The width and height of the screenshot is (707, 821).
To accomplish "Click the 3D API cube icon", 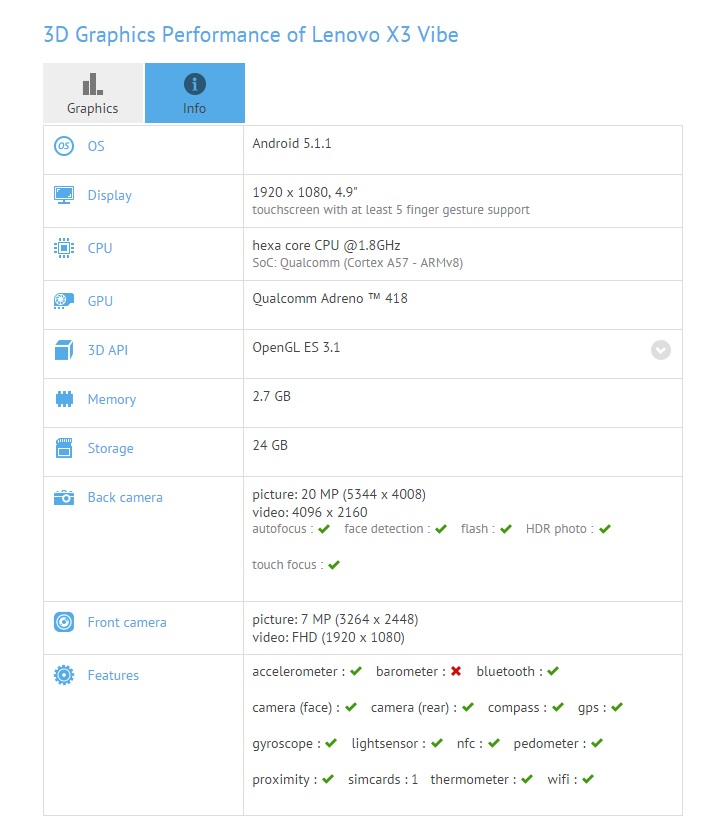I will click(64, 350).
